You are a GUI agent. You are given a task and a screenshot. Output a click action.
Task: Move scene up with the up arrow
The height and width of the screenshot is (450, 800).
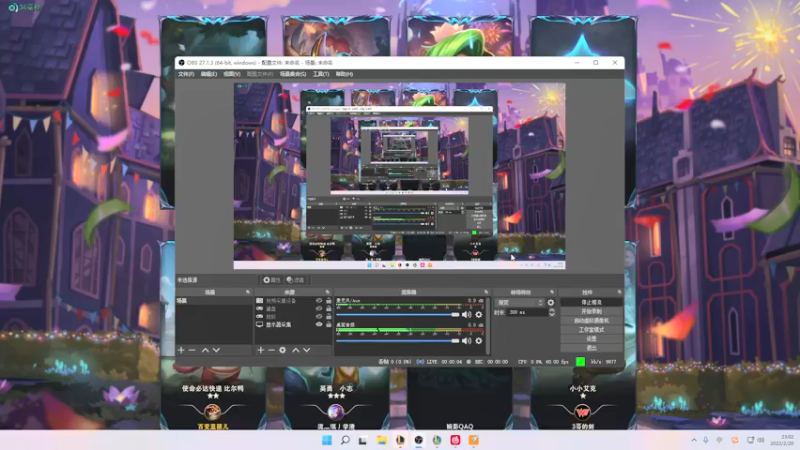pos(205,350)
